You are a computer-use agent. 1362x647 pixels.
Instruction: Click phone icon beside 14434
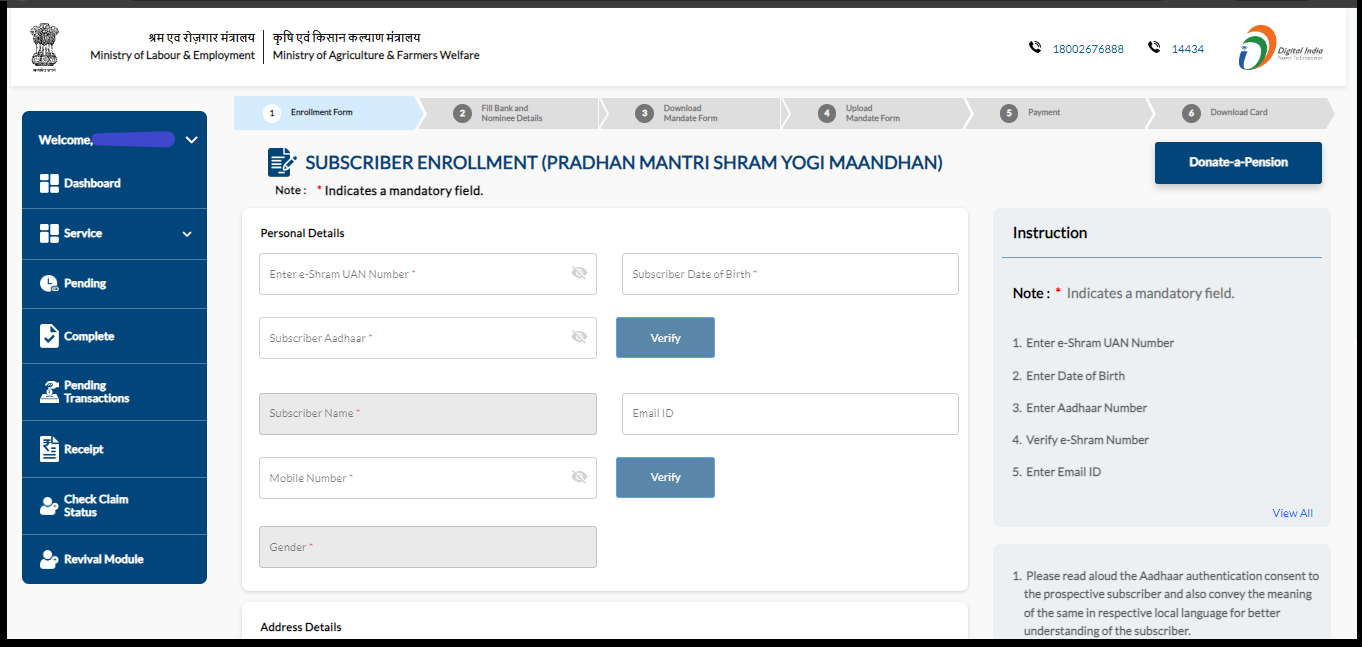[1154, 47]
